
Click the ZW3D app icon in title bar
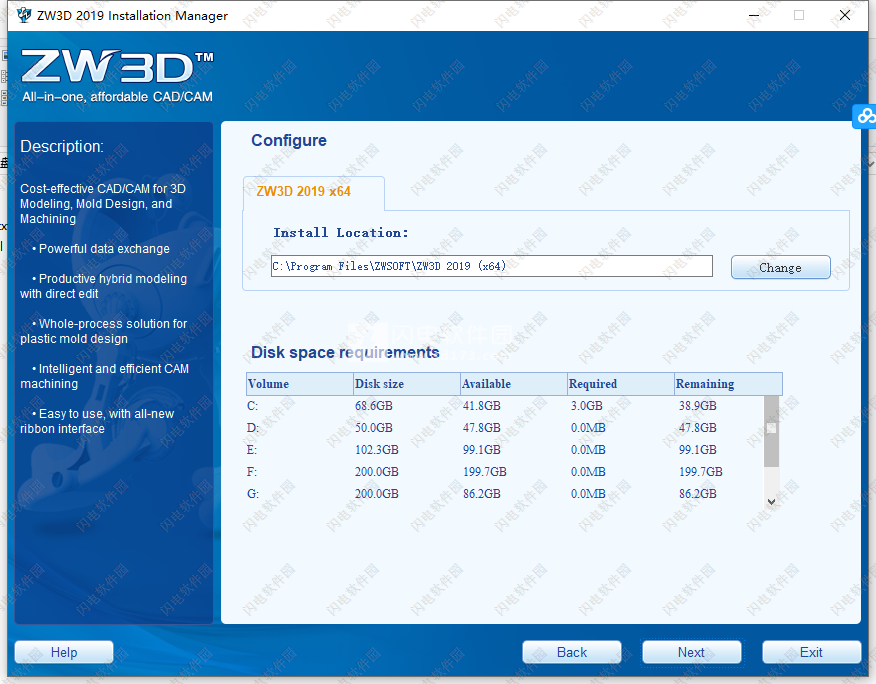[23, 15]
